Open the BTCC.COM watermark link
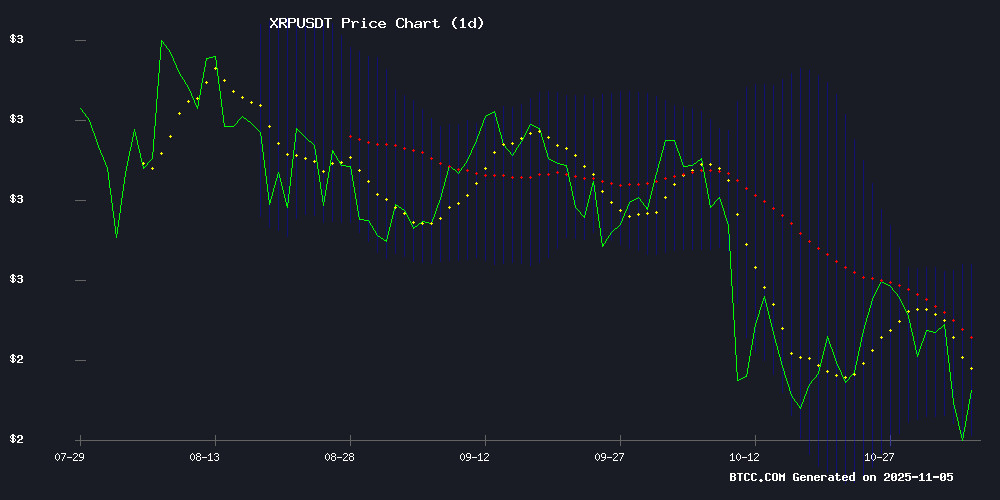The width and height of the screenshot is (1000, 500). [x=757, y=477]
